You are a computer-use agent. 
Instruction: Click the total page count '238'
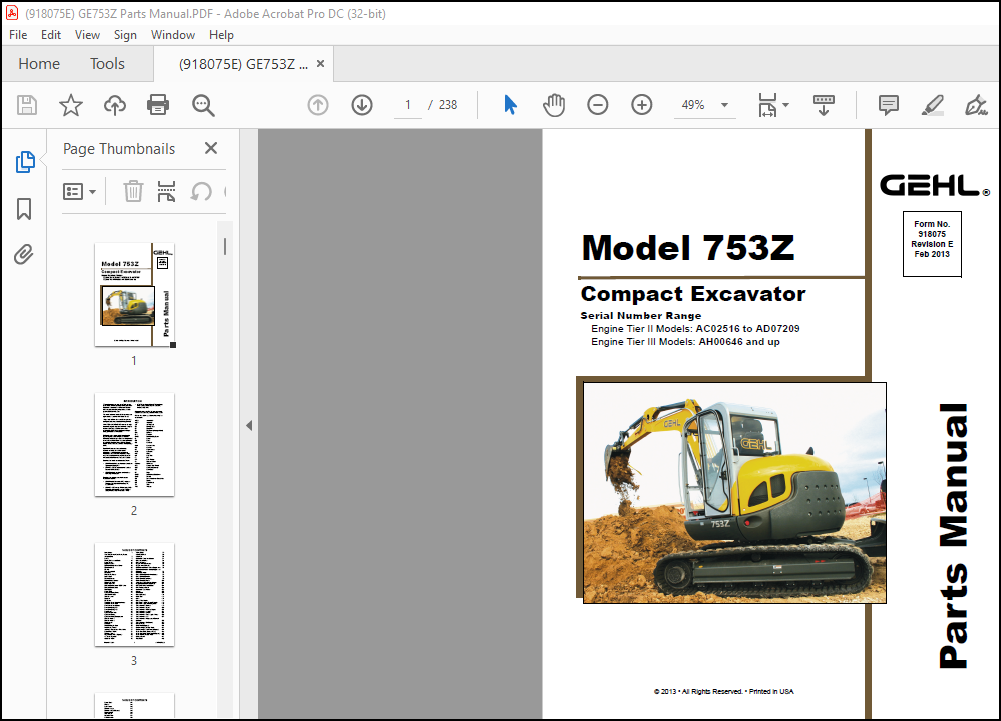448,105
